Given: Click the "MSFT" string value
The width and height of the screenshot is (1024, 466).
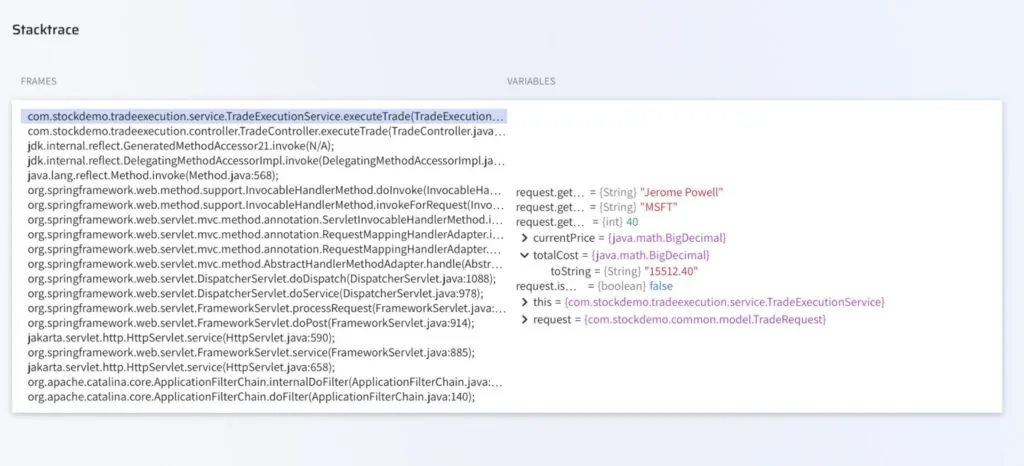Looking at the screenshot, I should 659,208.
